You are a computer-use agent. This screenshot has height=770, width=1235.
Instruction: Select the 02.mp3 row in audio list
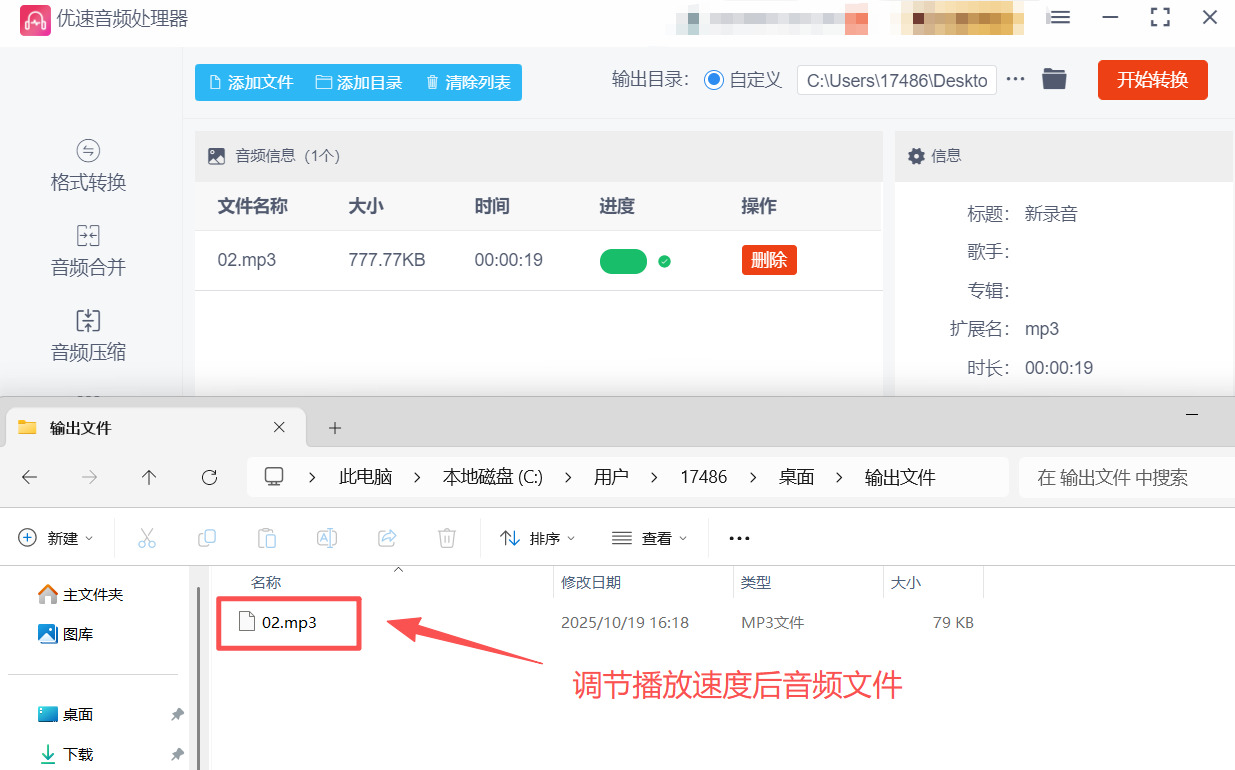pos(538,260)
